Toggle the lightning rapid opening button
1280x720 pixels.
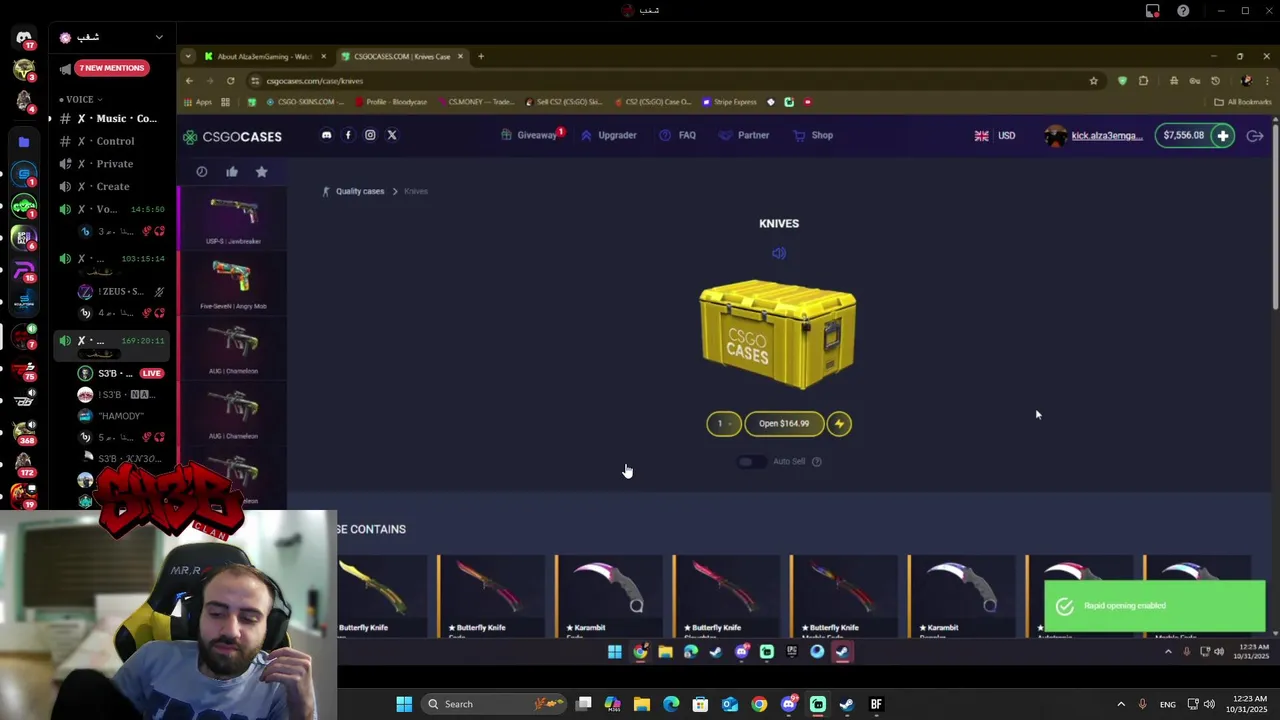pos(839,424)
